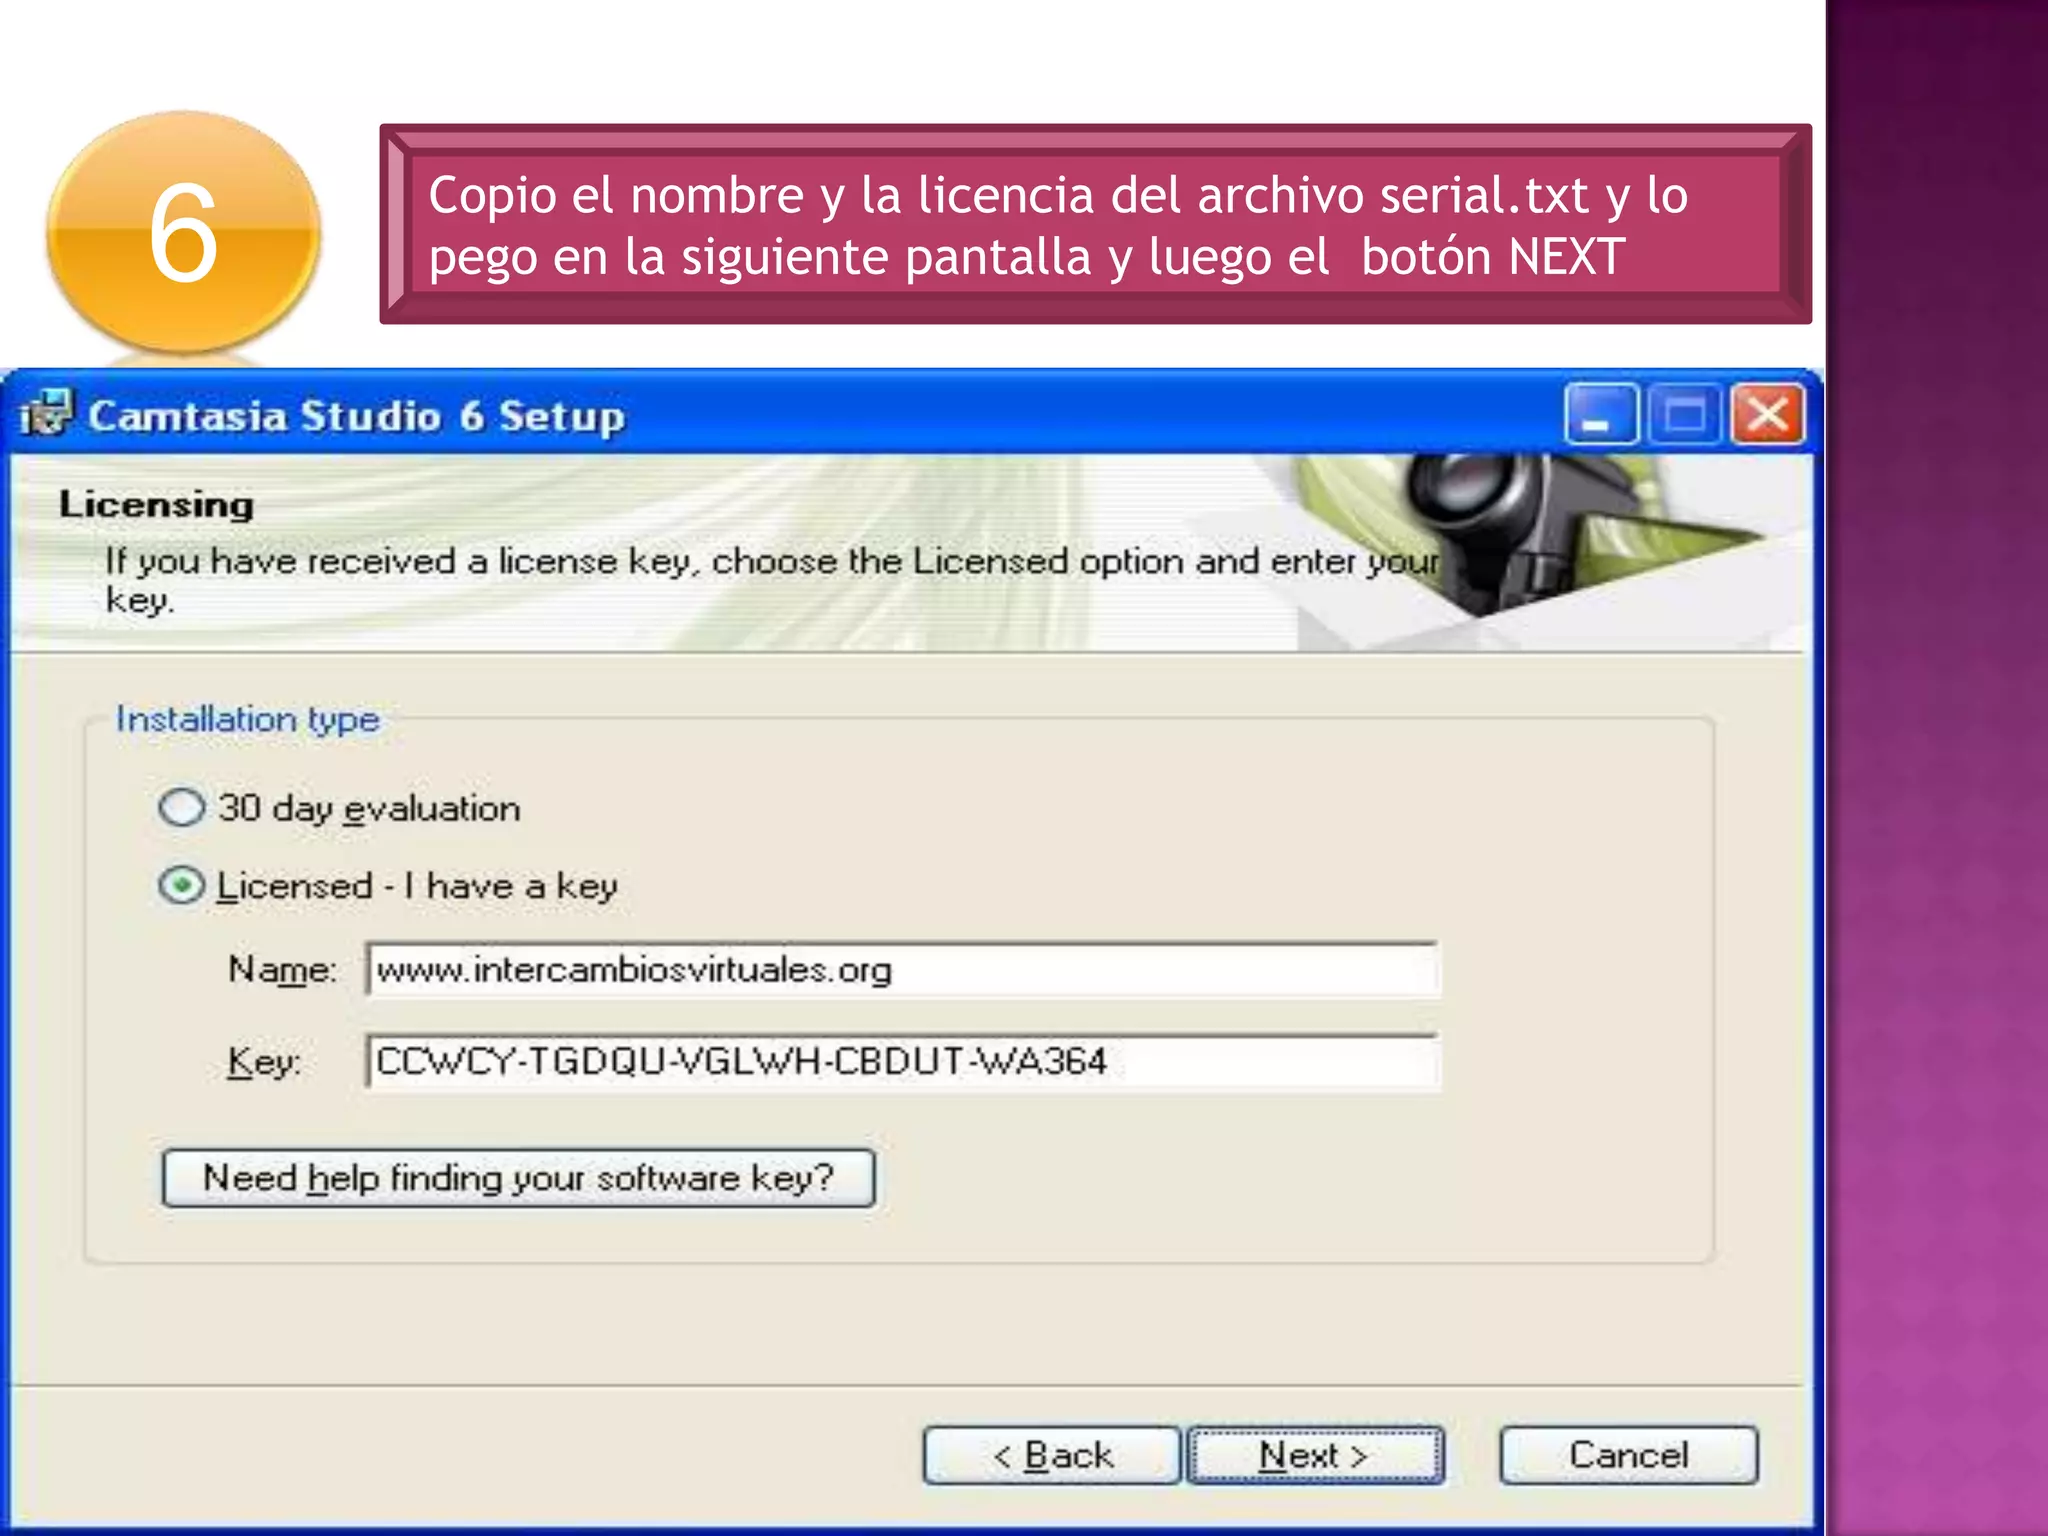Select the 30 day evaluation radio button
Viewport: 2048px width, 1536px height.
click(182, 807)
